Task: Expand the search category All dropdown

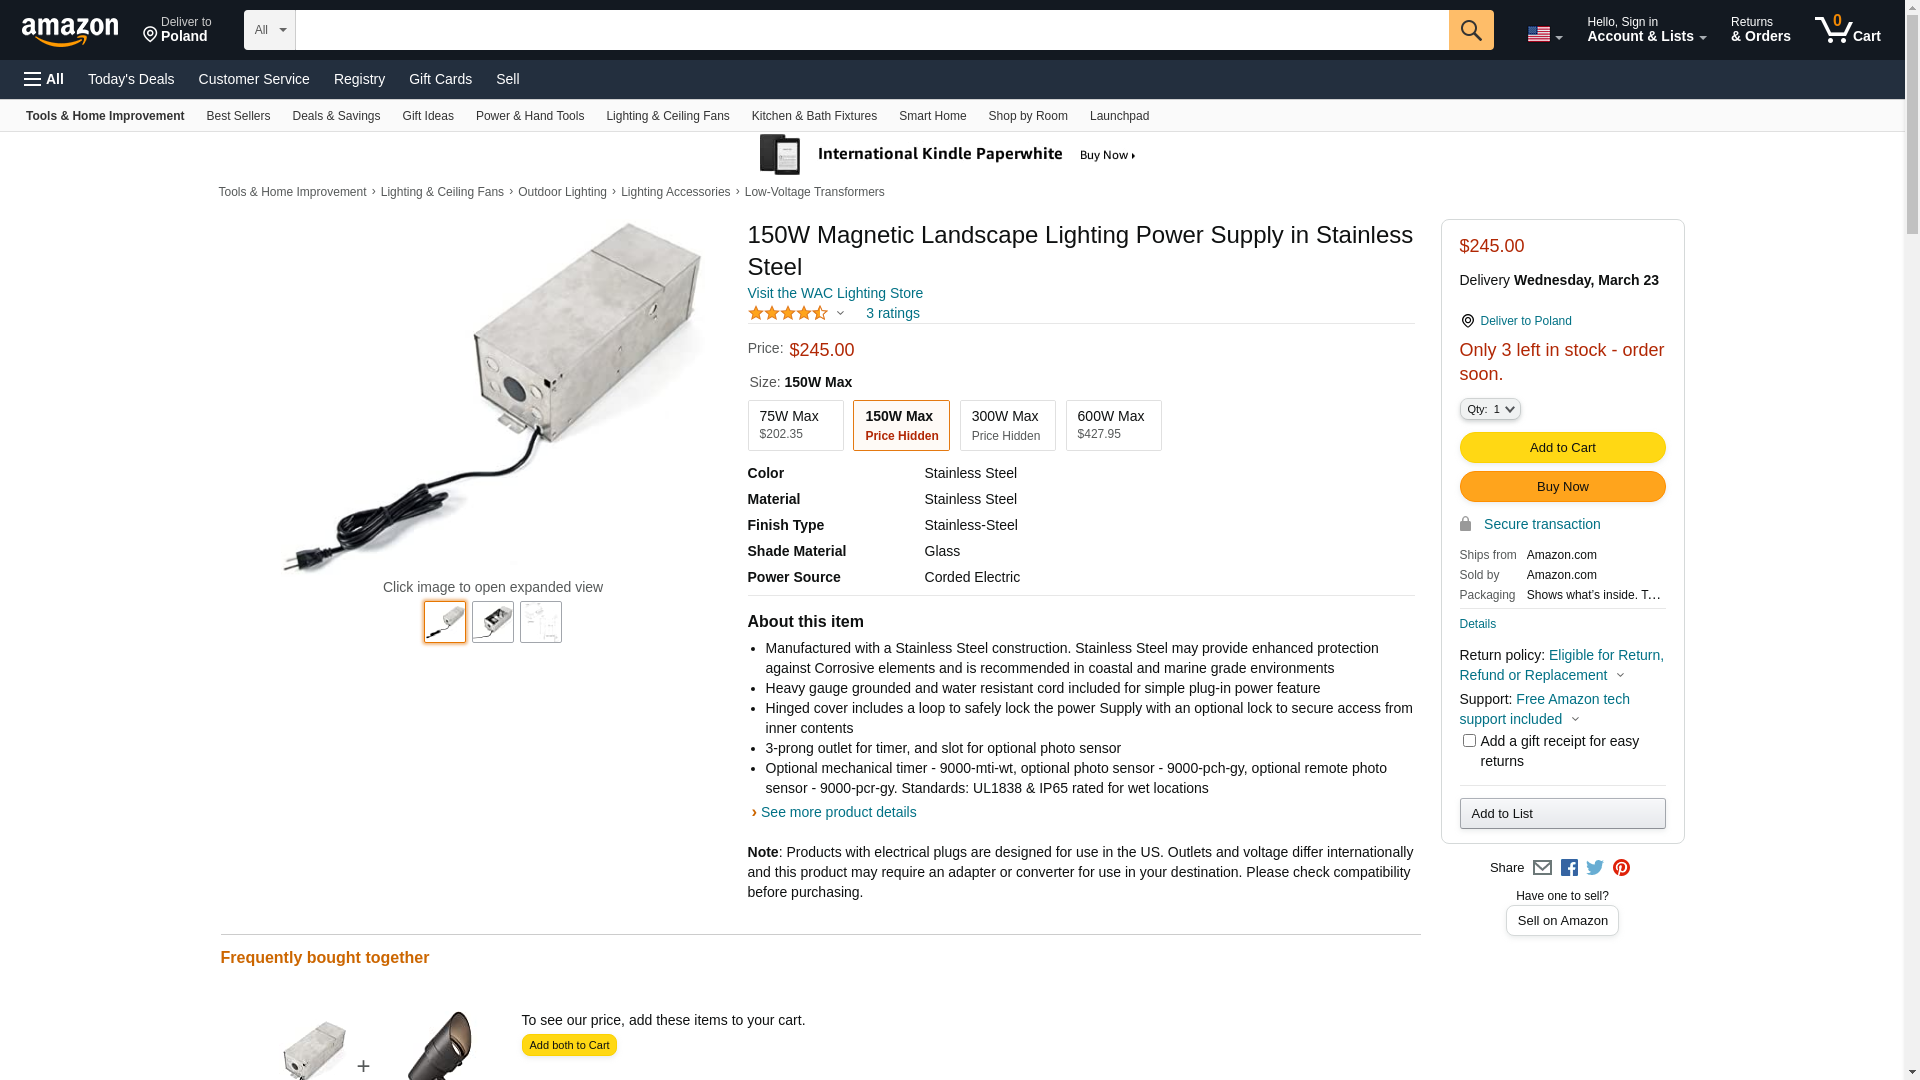Action: pyautogui.click(x=269, y=30)
